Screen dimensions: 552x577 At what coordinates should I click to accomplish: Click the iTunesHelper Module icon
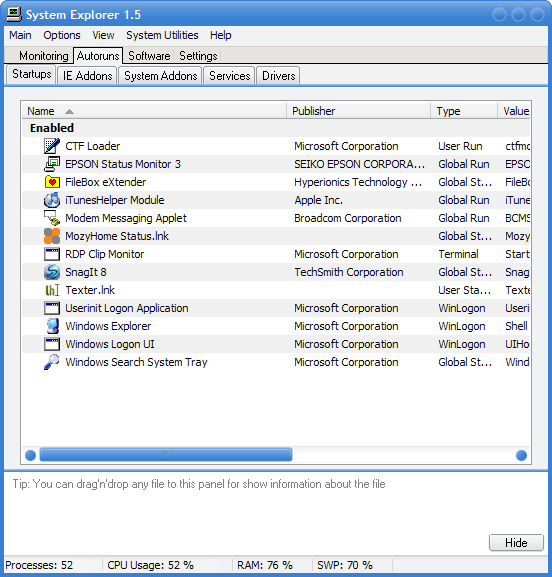pos(52,200)
